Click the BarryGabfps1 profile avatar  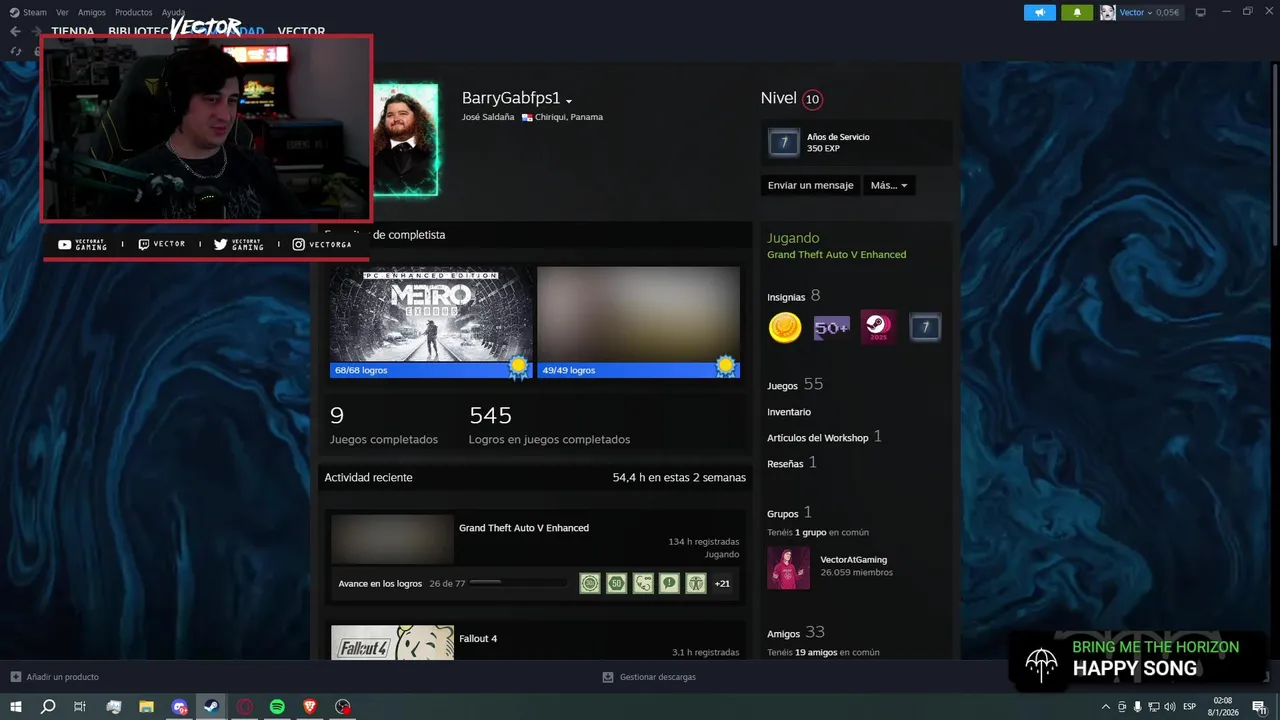(x=405, y=139)
